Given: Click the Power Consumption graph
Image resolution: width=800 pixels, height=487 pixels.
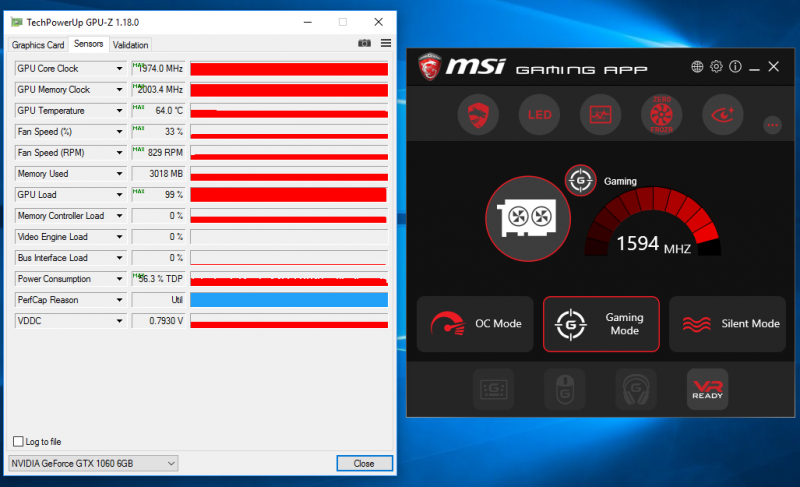Looking at the screenshot, I should click(289, 279).
